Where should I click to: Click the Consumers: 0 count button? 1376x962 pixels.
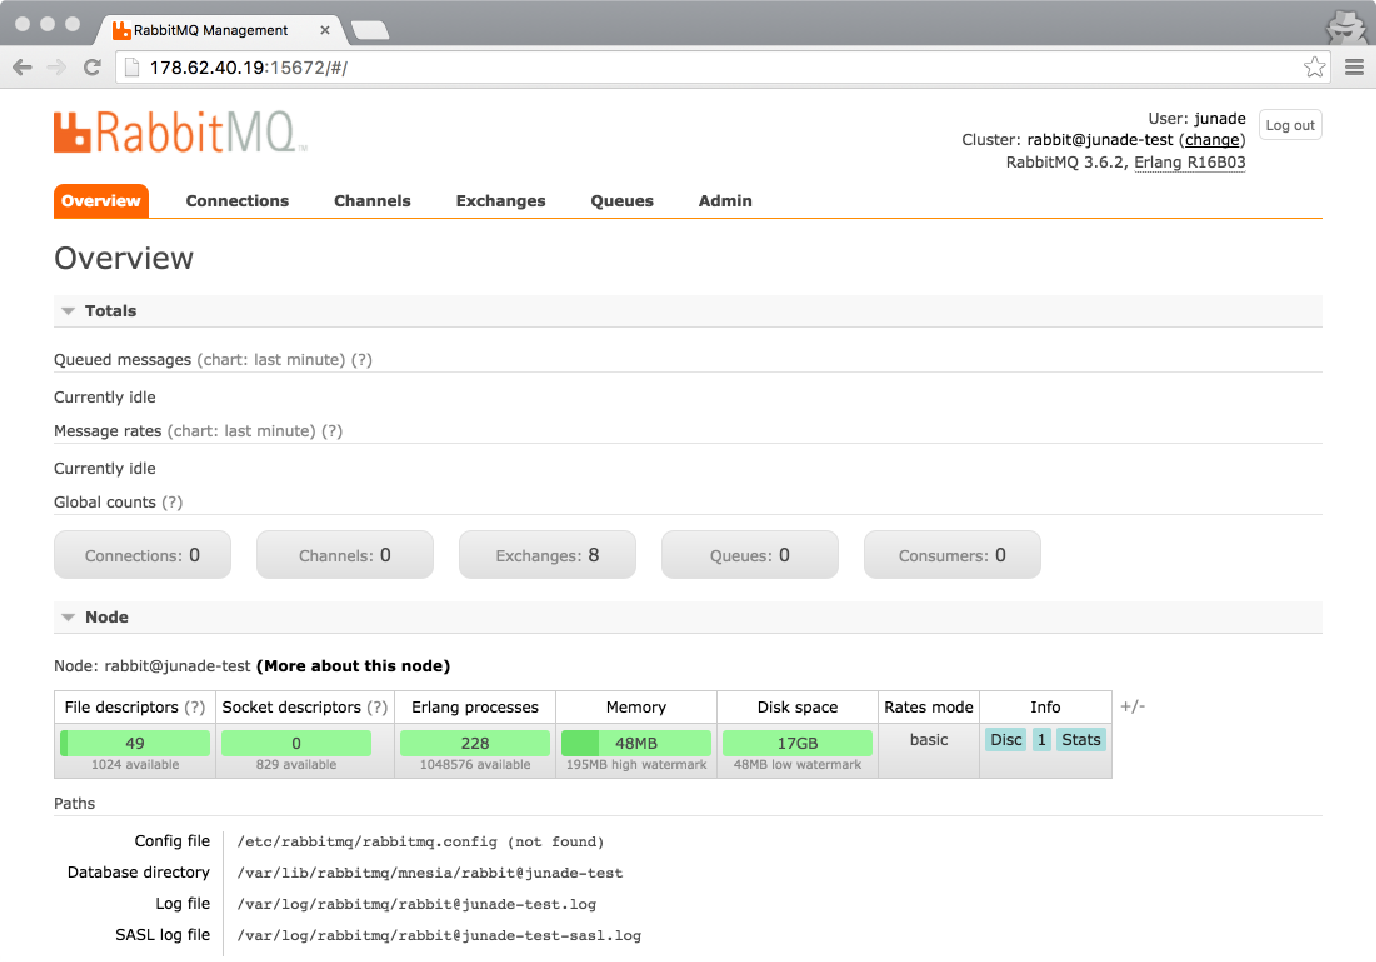[x=952, y=555]
